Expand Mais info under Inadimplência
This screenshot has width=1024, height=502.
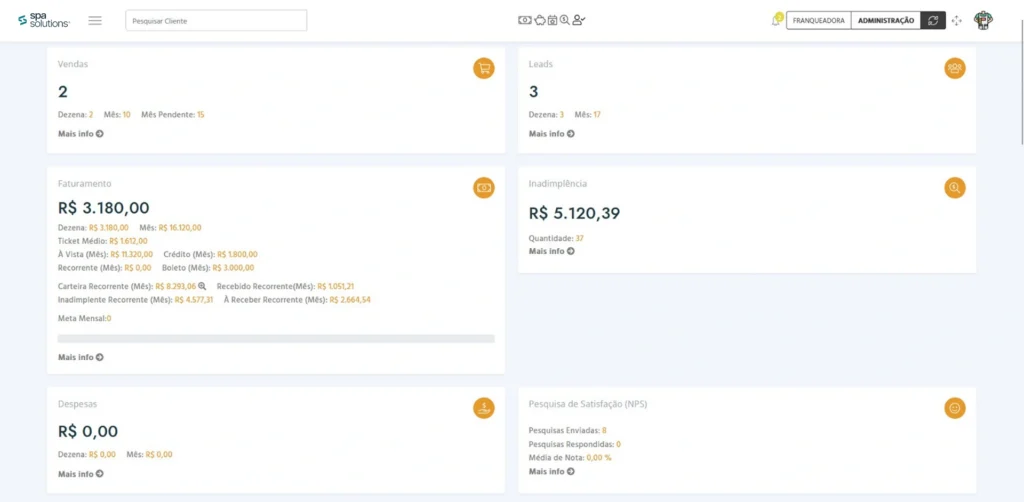pos(551,251)
